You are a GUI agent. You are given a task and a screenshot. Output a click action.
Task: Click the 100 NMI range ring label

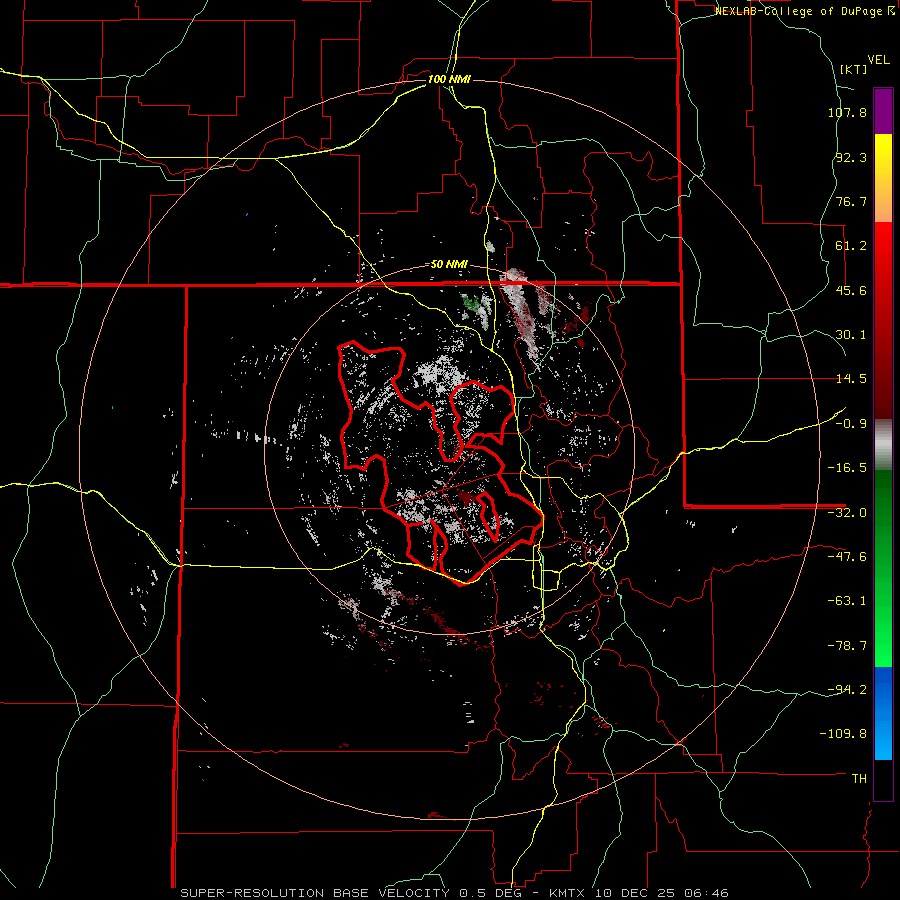pyautogui.click(x=449, y=79)
